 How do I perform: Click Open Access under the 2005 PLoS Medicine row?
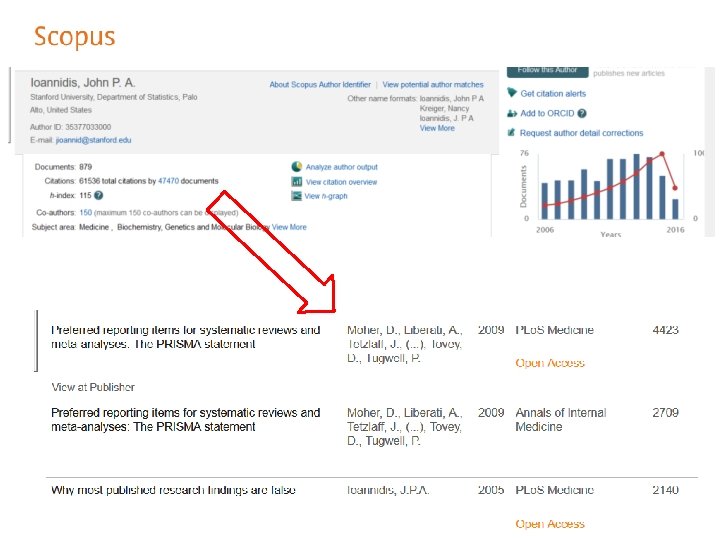[x=550, y=524]
